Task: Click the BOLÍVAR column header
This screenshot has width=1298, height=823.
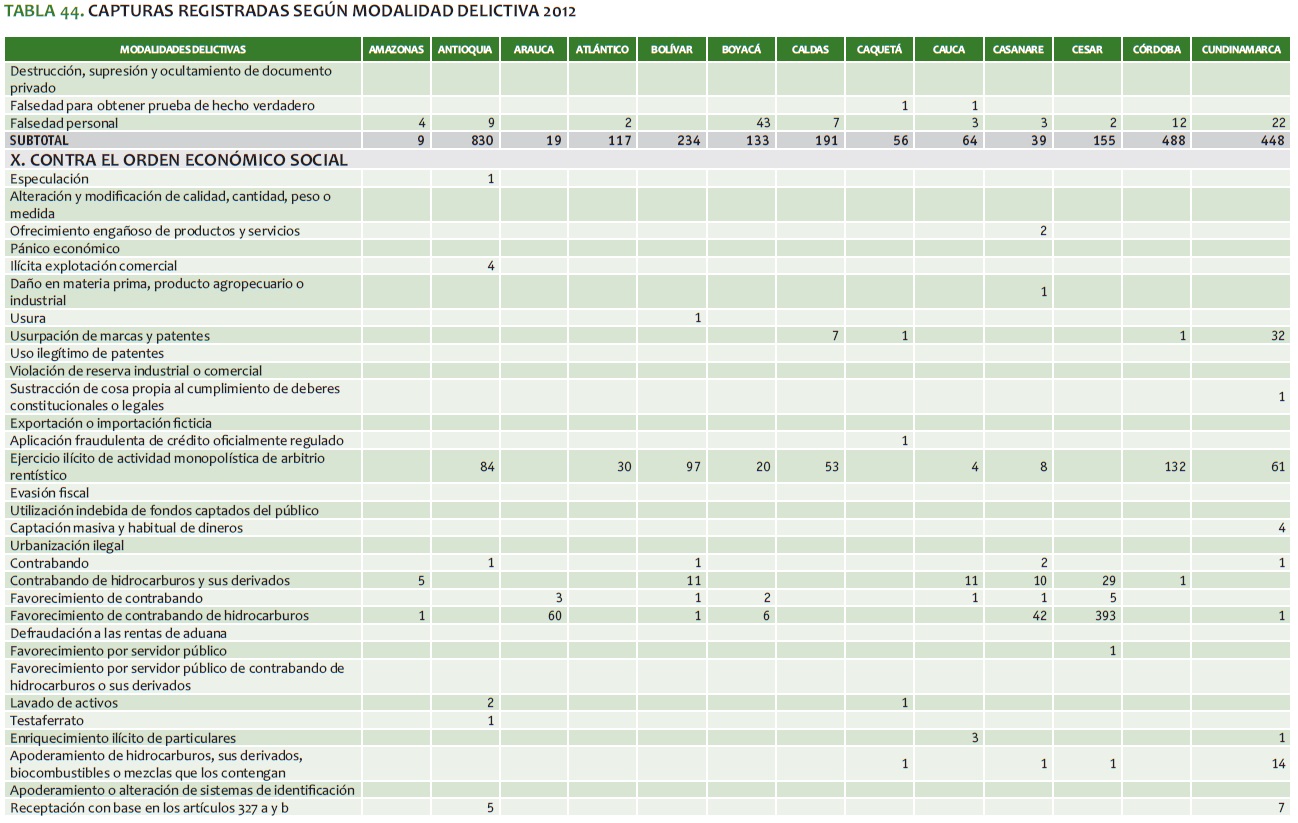Action: pos(671,49)
